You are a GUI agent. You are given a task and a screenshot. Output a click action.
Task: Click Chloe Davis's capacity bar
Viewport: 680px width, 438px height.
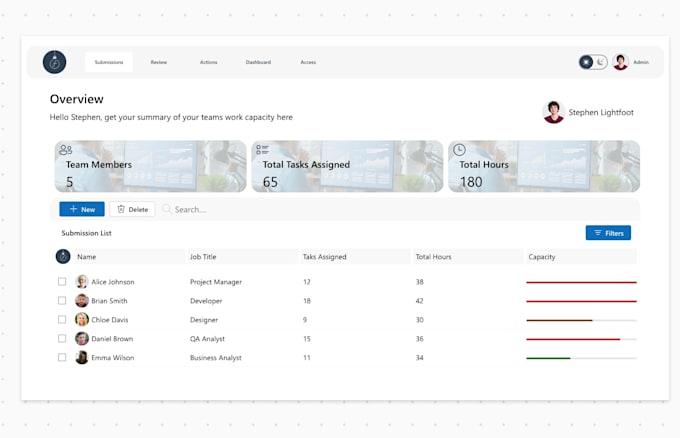click(581, 320)
